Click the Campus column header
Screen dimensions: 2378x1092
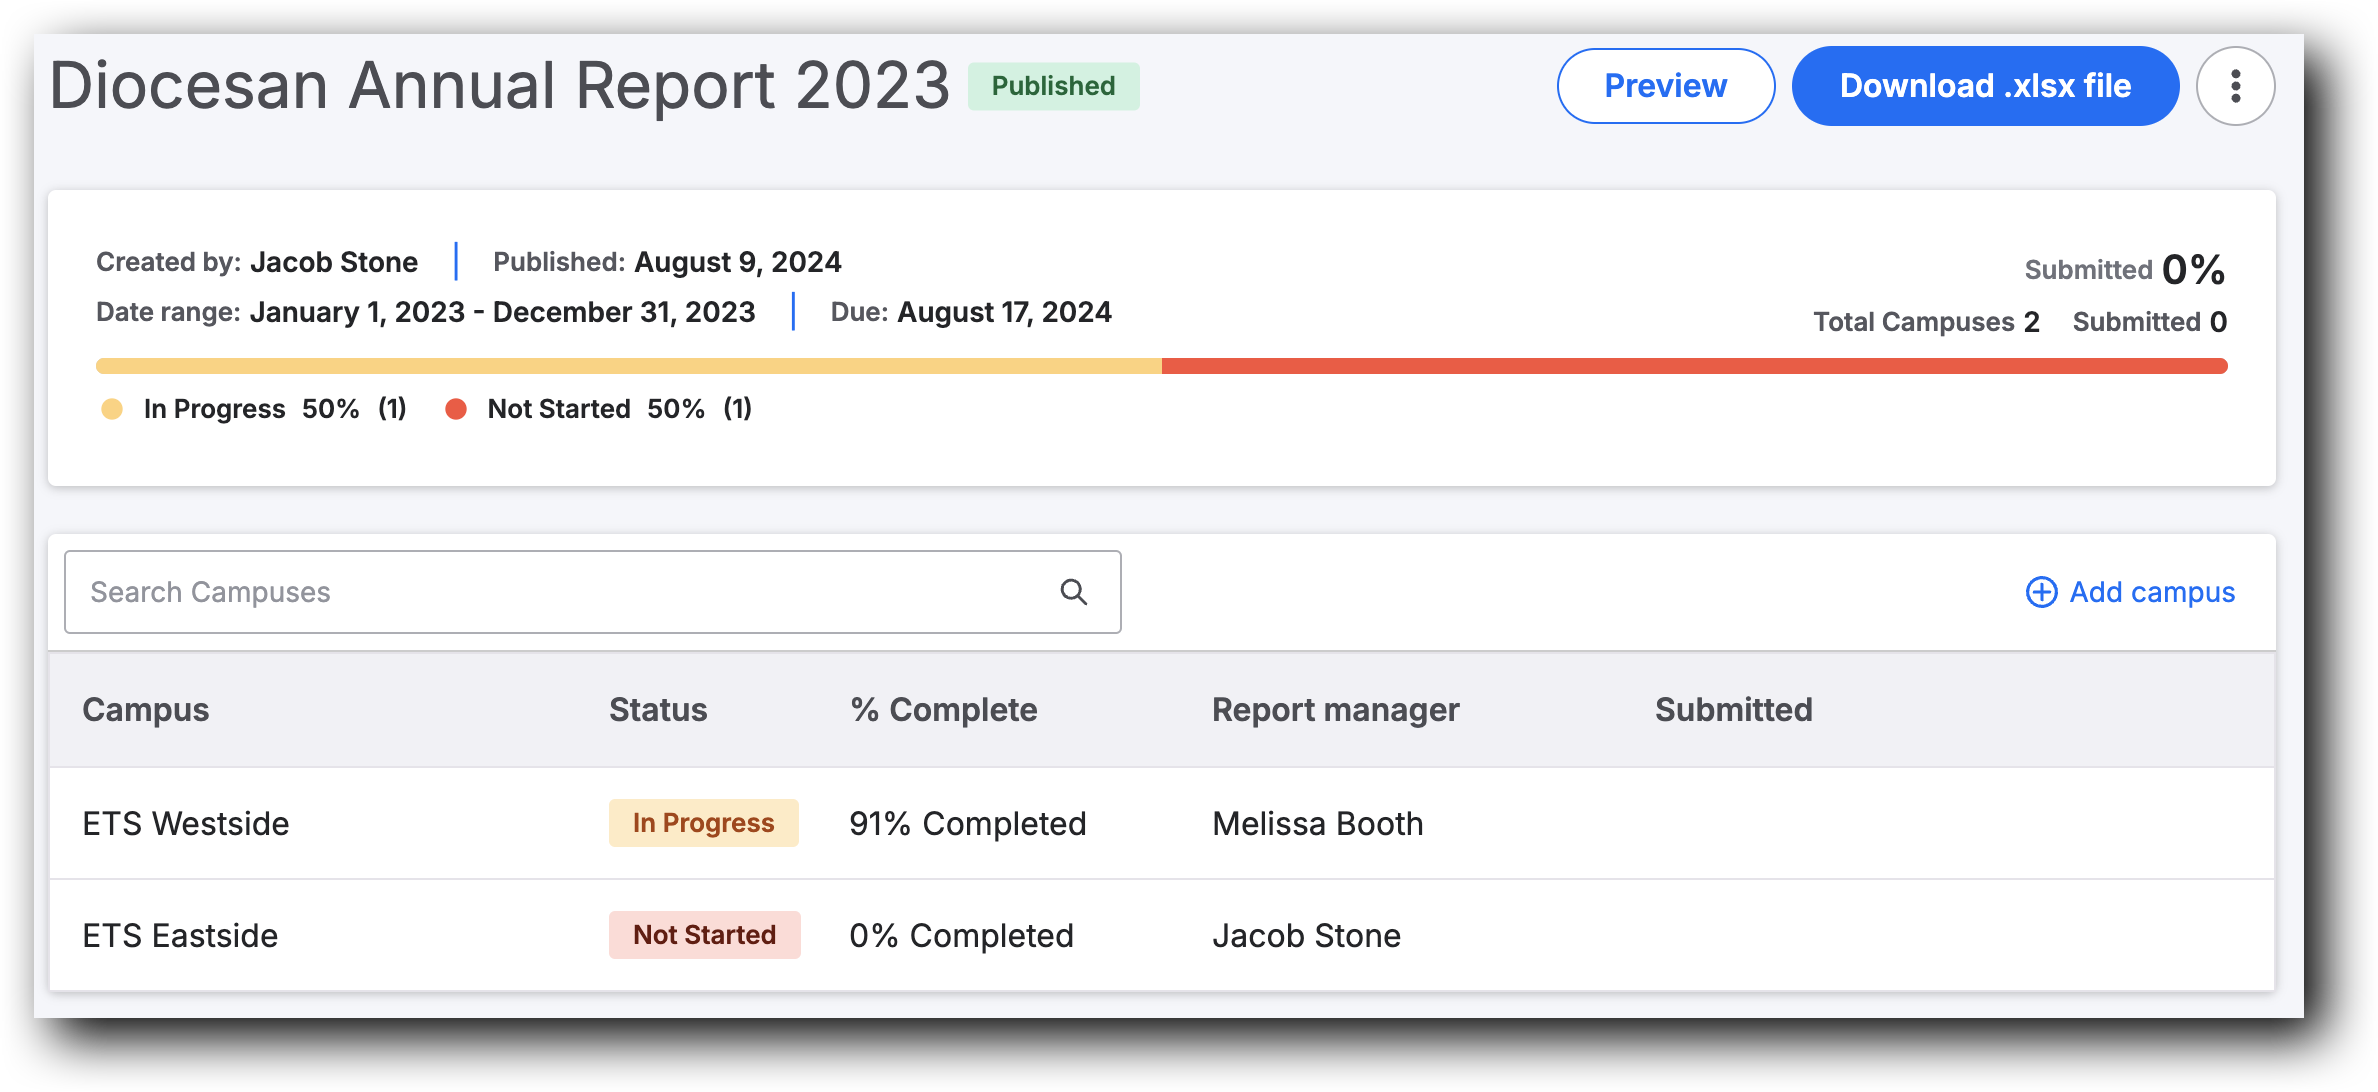pos(145,709)
